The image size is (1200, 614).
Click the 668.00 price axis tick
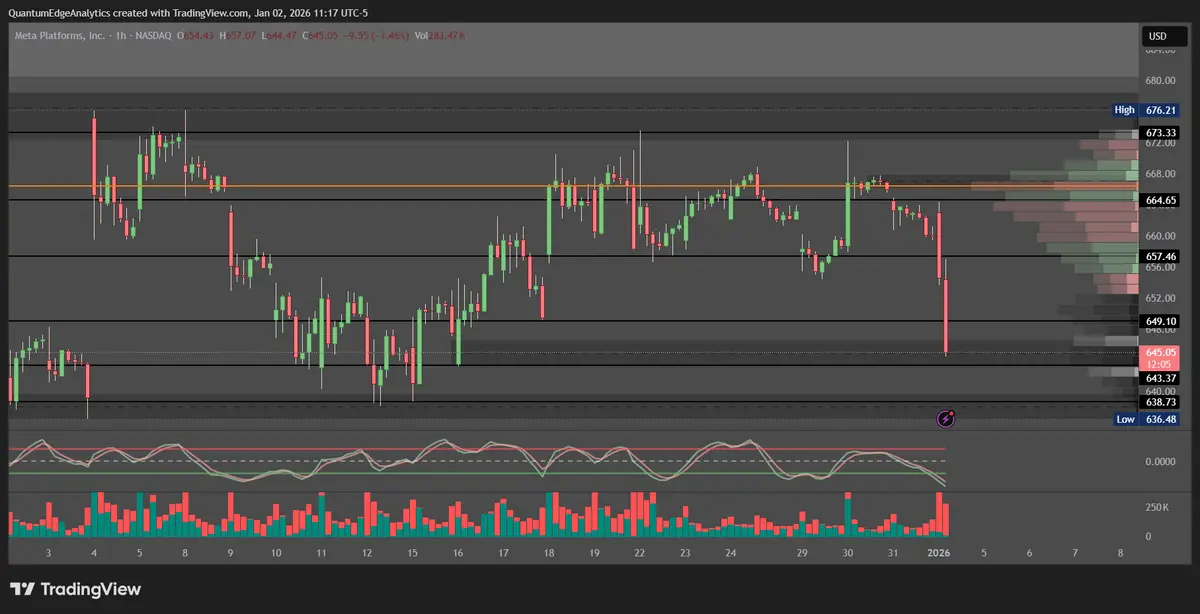pyautogui.click(x=1160, y=174)
